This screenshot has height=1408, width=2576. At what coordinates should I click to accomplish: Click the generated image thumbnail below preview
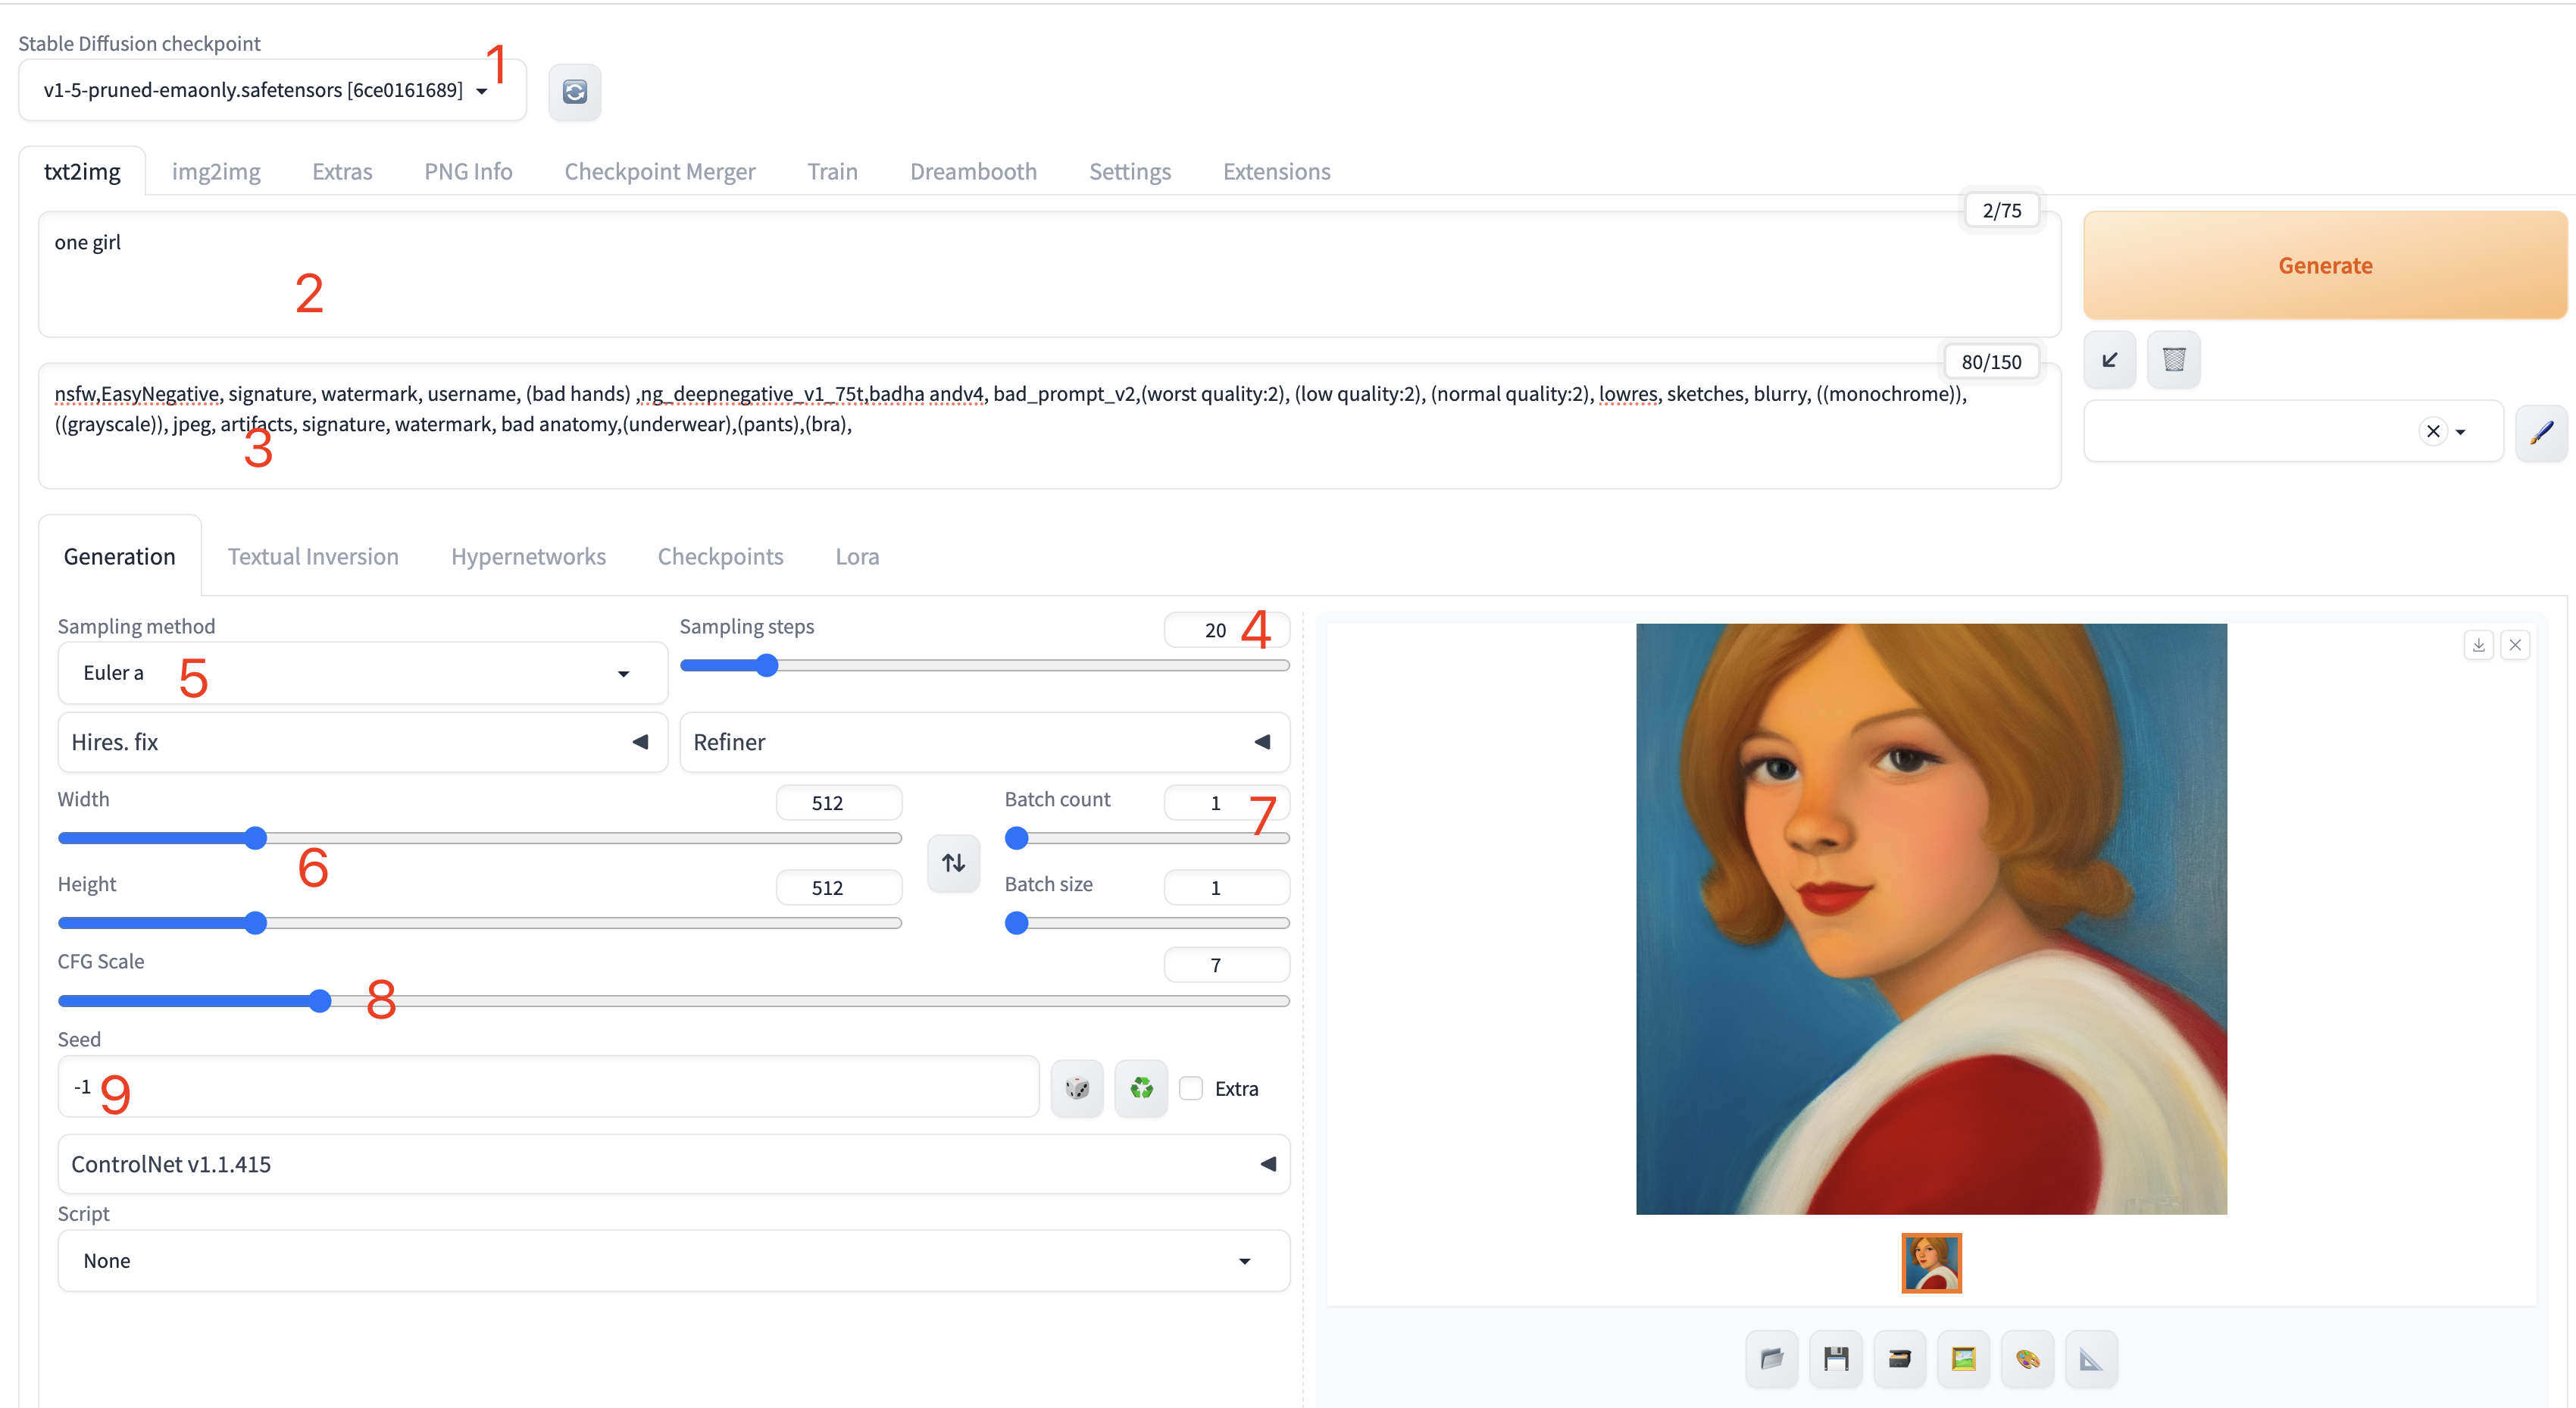[1931, 1263]
